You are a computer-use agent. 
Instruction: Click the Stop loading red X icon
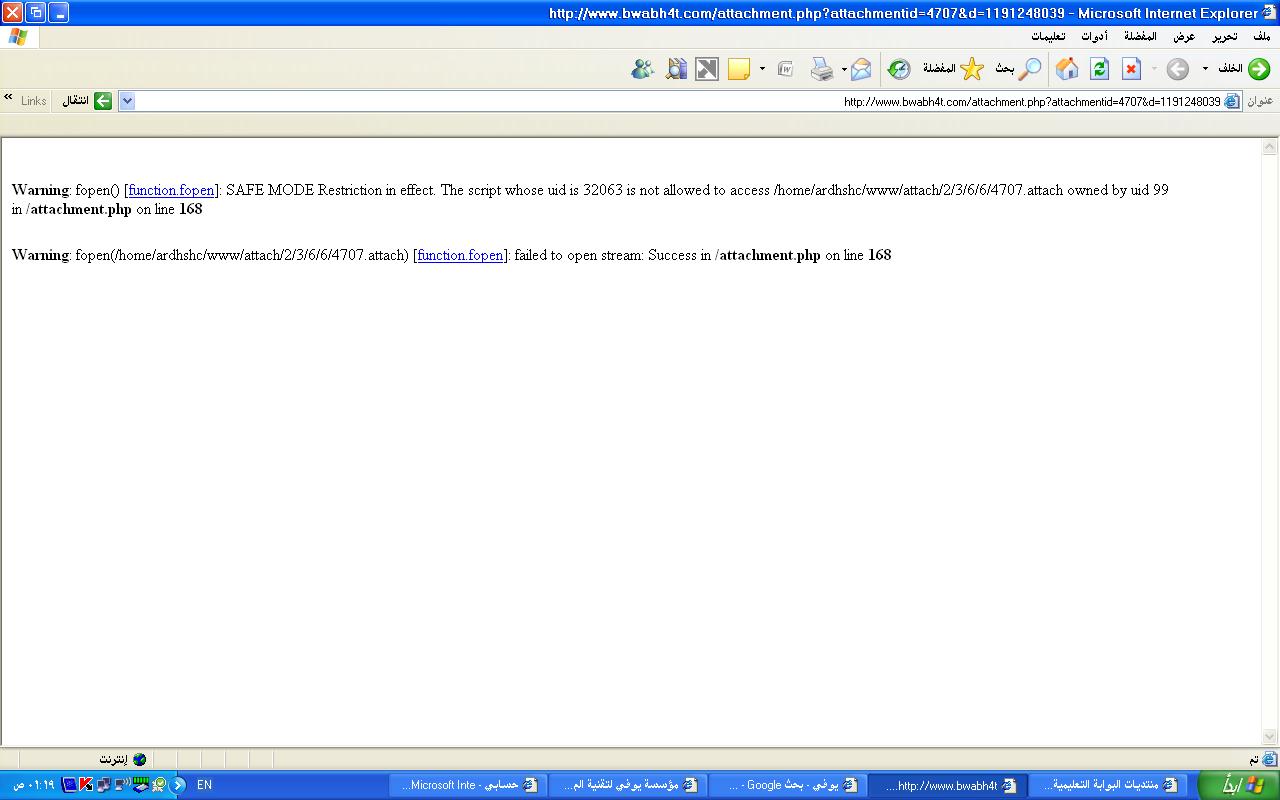1131,69
